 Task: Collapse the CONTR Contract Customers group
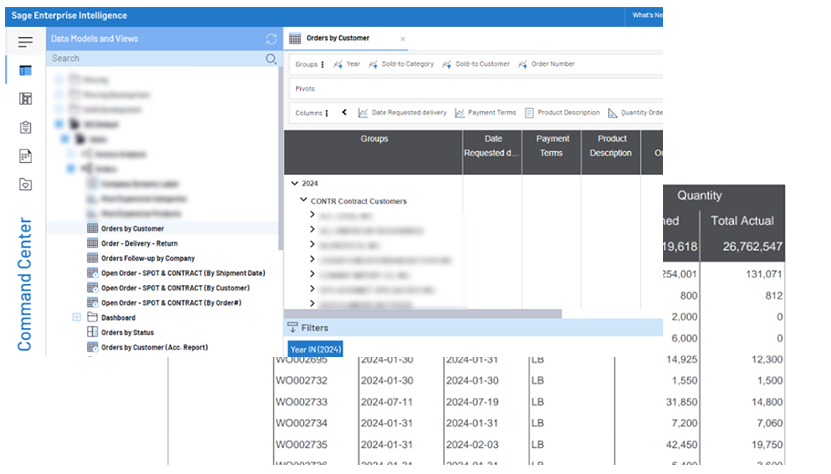click(x=304, y=200)
